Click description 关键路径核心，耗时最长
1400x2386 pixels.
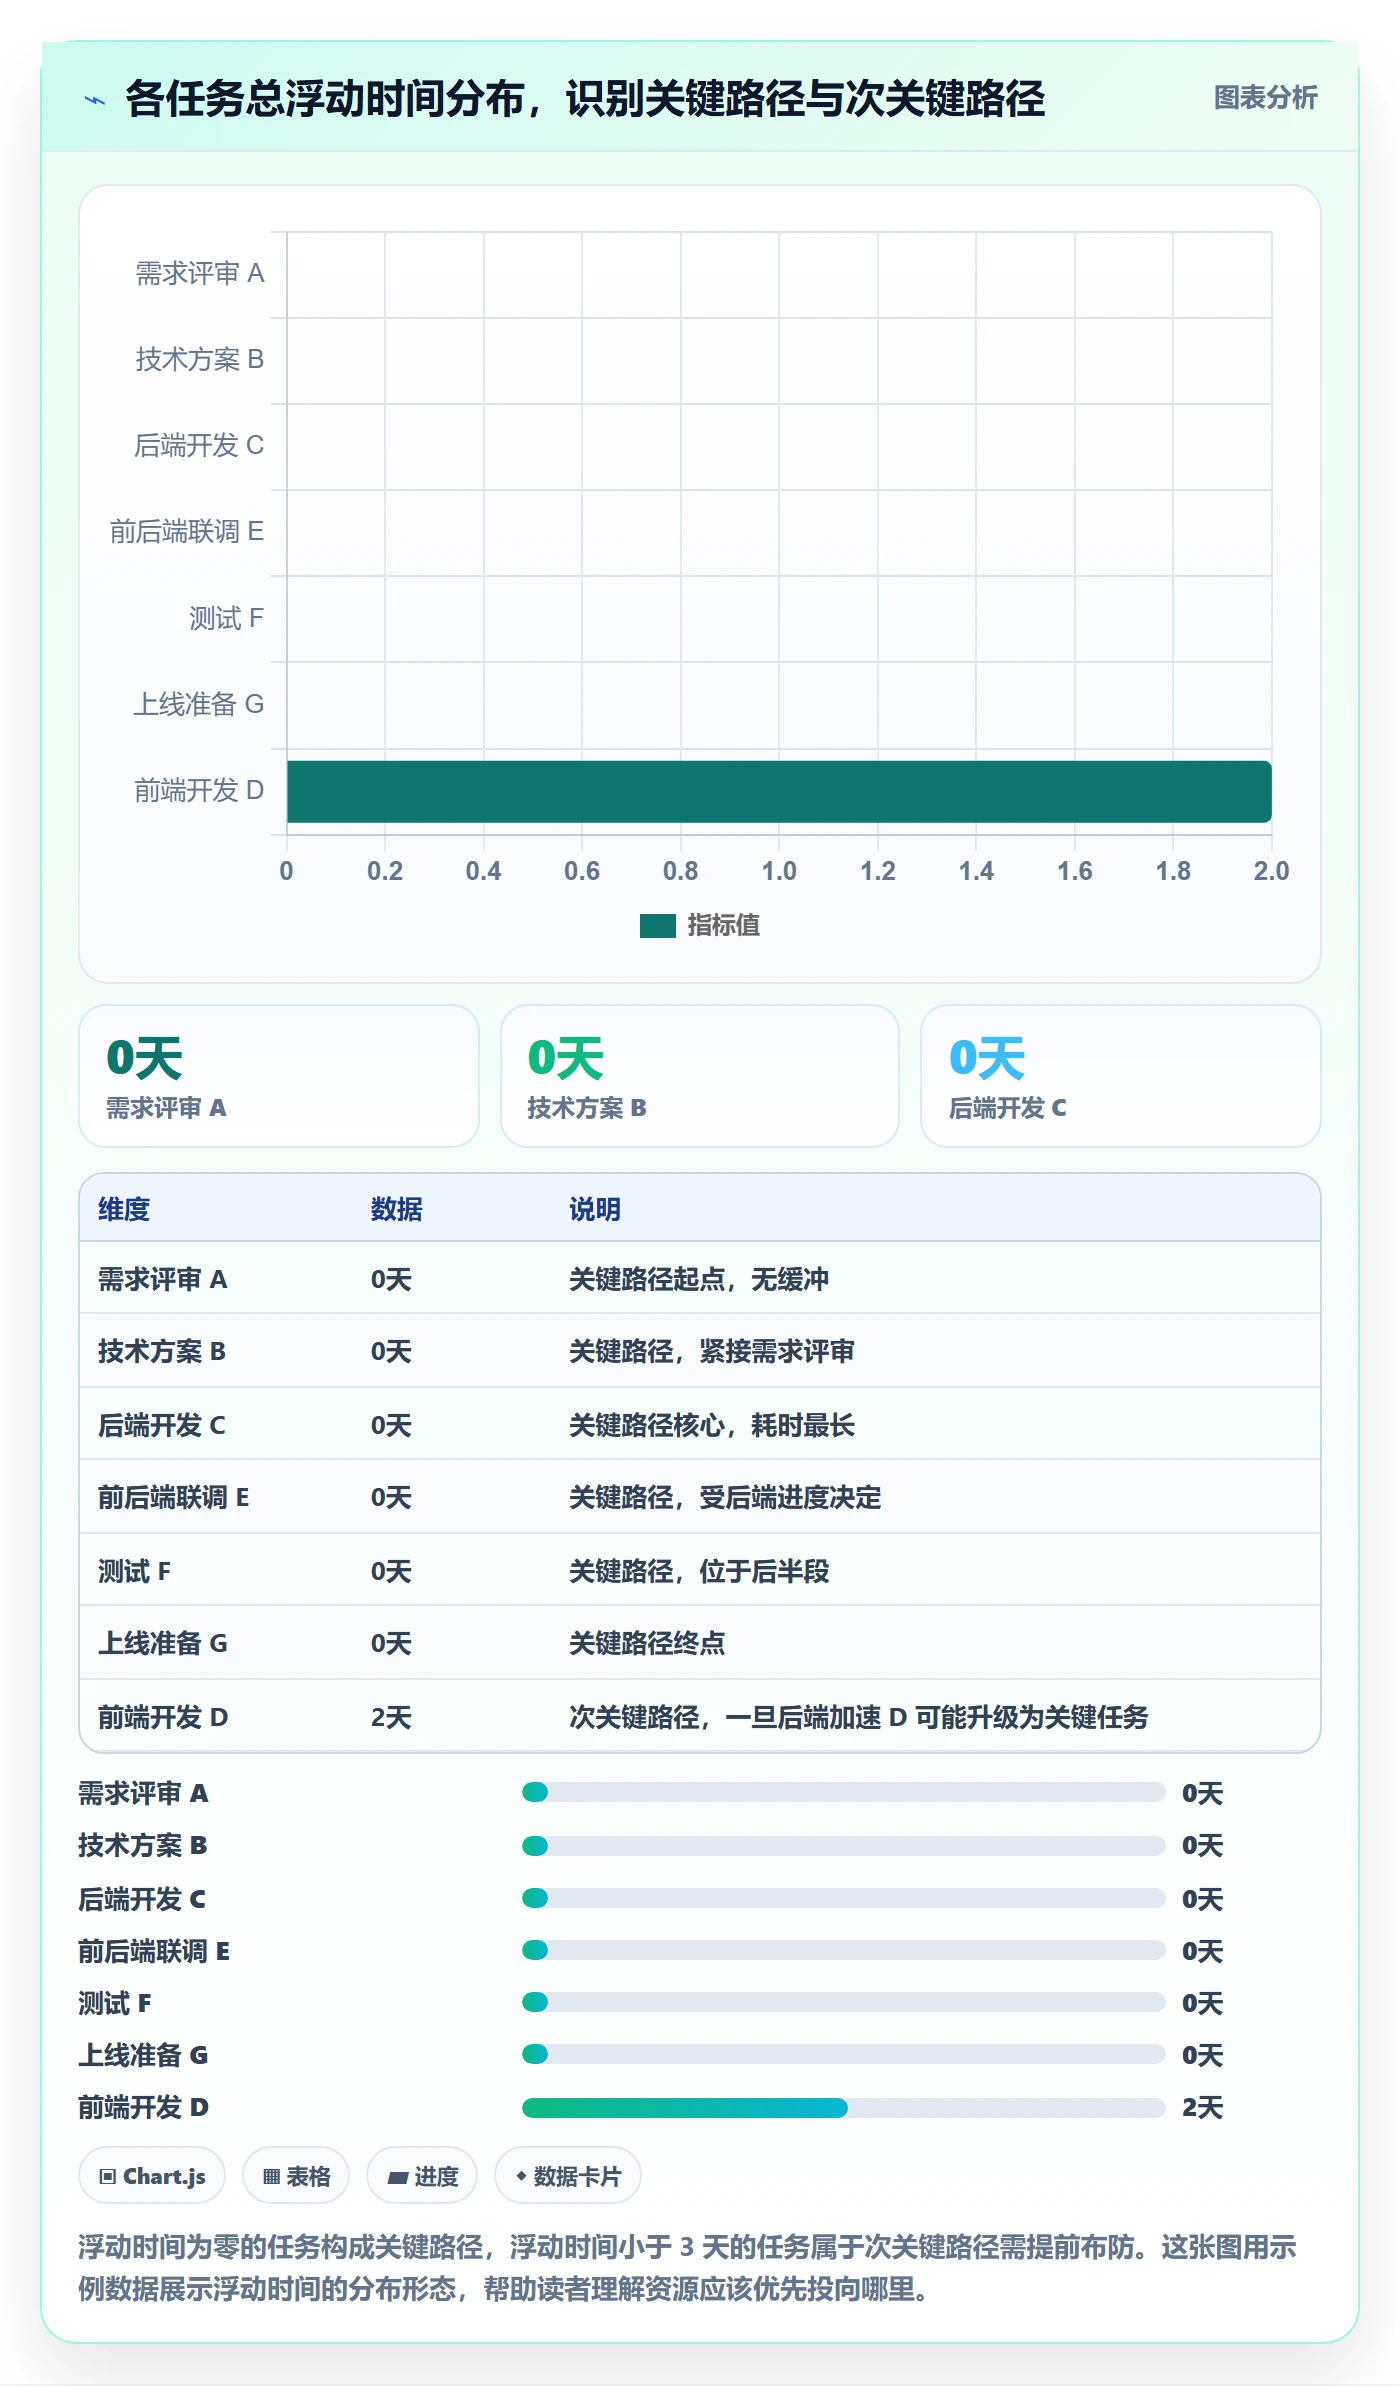[x=712, y=1425]
